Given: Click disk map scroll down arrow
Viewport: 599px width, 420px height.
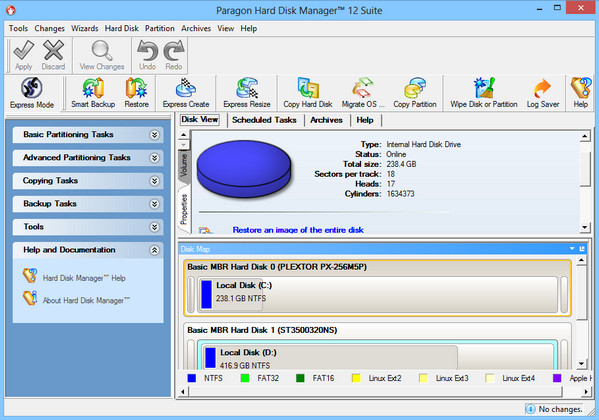Looking at the screenshot, I should [x=581, y=363].
